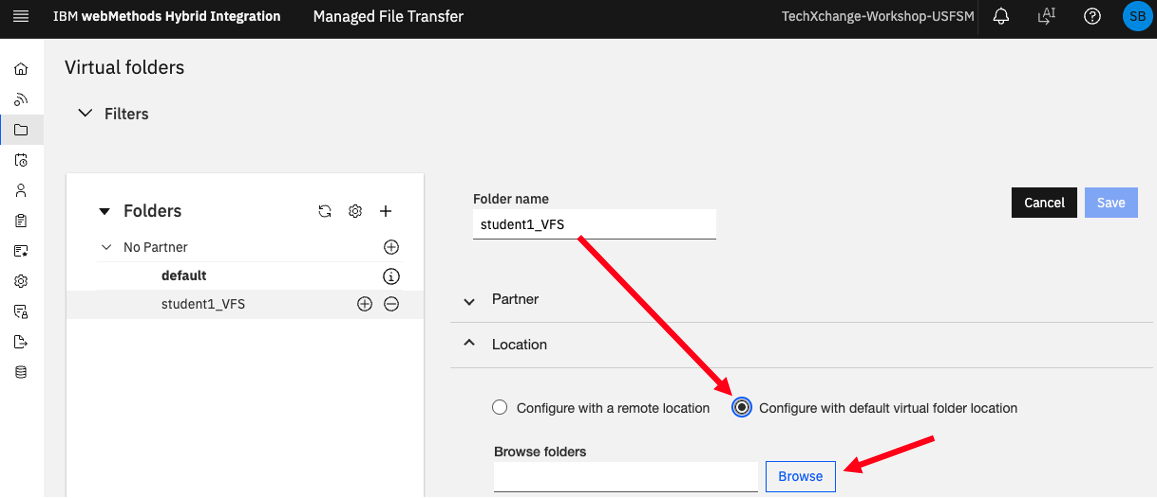Screen dimensions: 1157x498
Task: Collapse the Location section
Action: point(469,344)
